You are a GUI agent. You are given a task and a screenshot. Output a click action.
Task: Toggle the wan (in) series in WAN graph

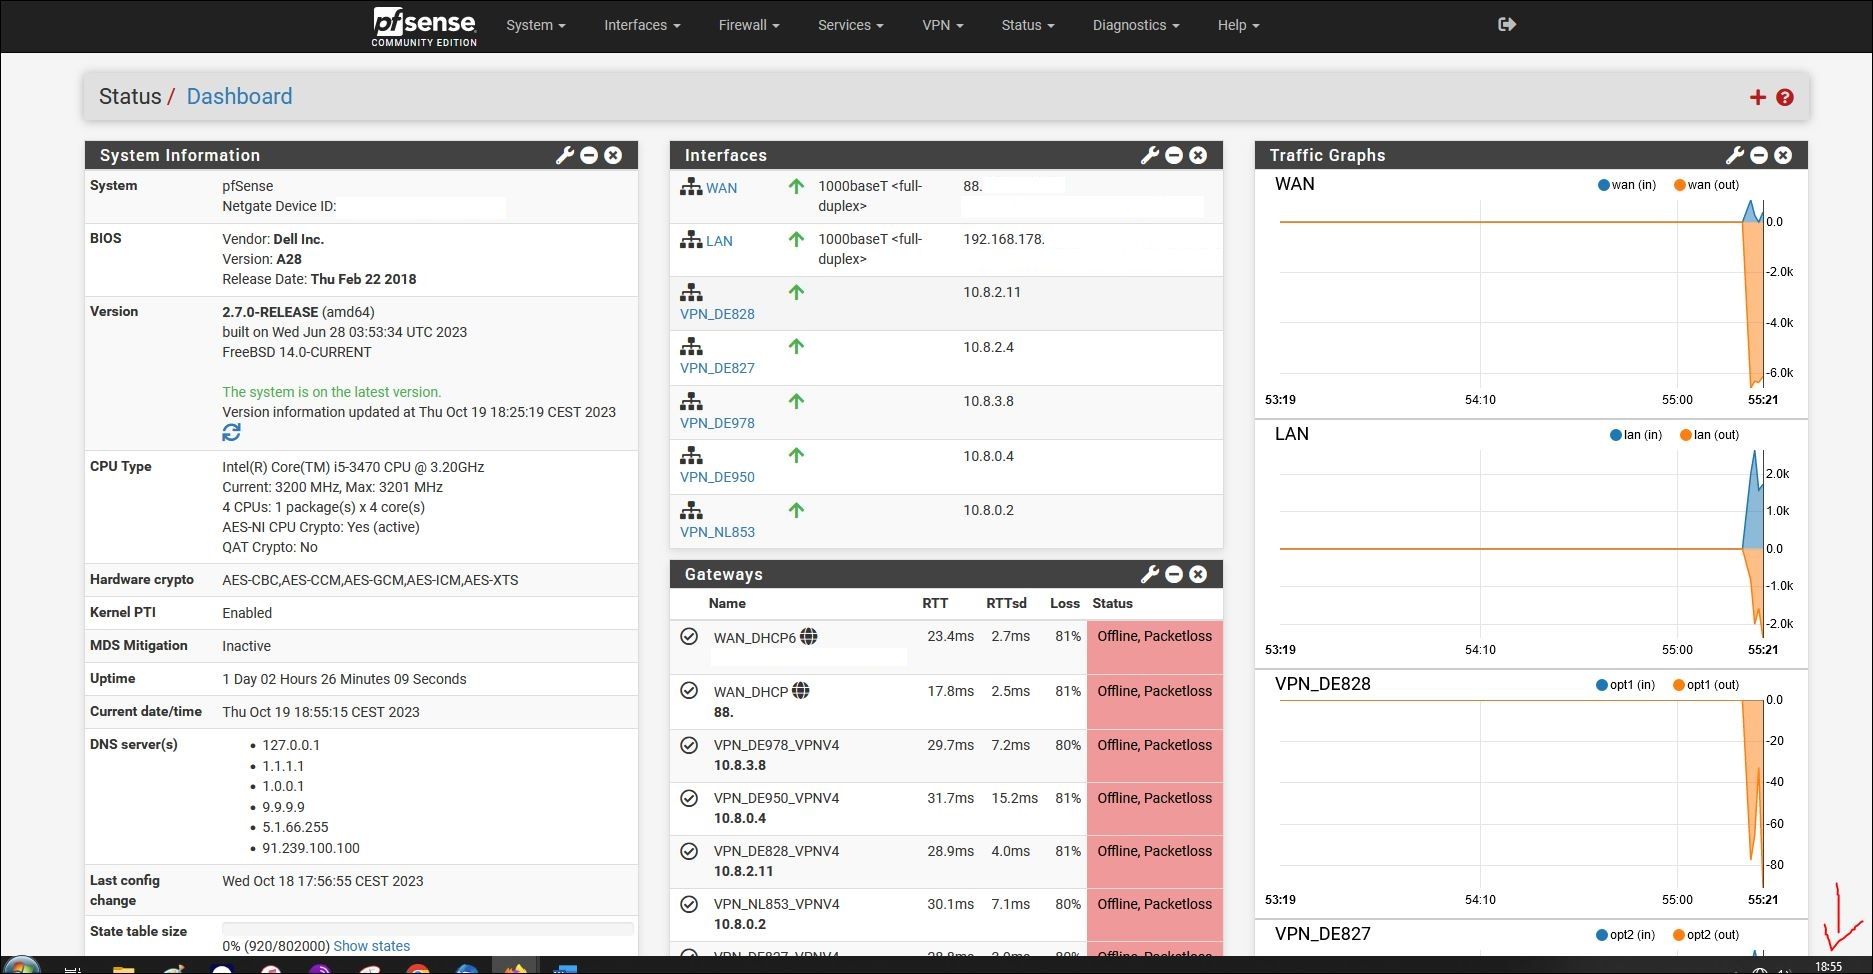[1627, 185]
